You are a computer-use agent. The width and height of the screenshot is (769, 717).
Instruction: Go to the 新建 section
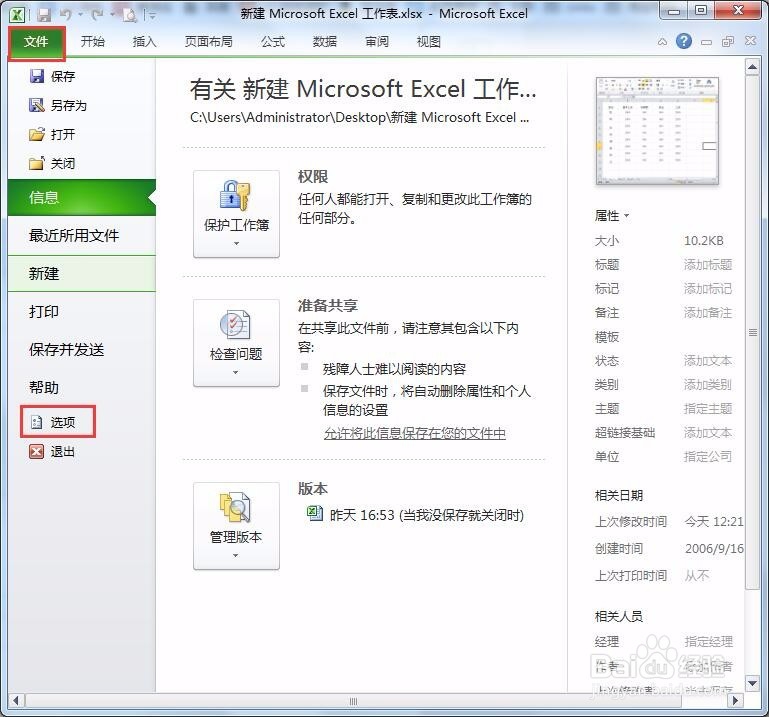[x=81, y=274]
